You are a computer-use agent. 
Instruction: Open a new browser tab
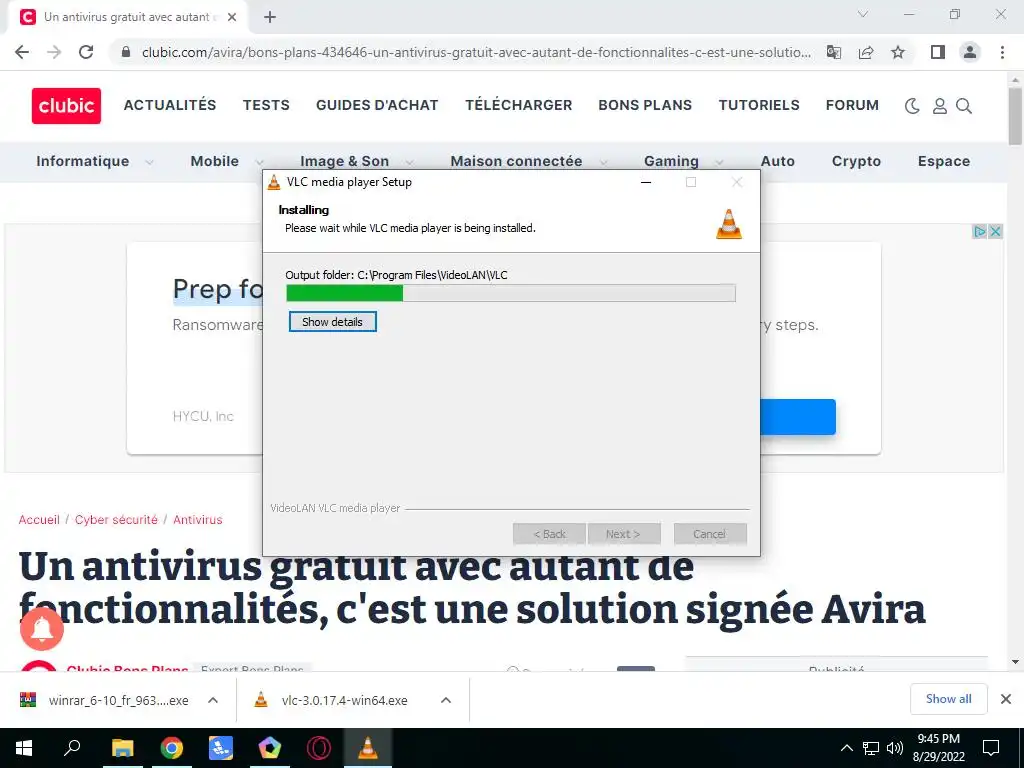tap(270, 17)
